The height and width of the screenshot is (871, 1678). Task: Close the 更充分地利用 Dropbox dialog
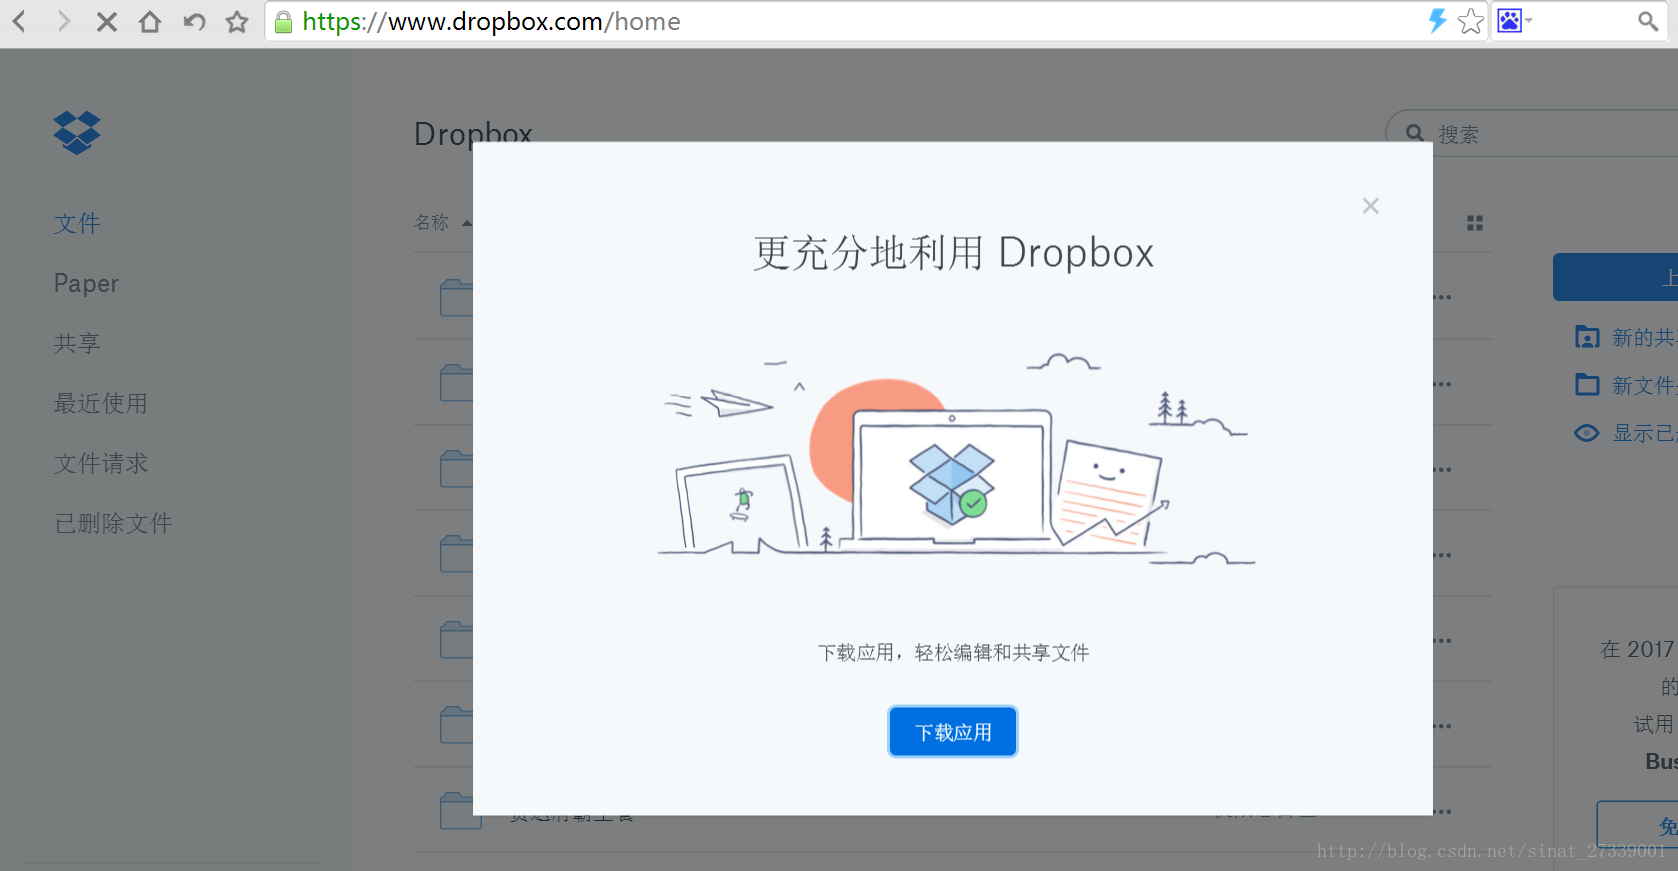(x=1370, y=206)
